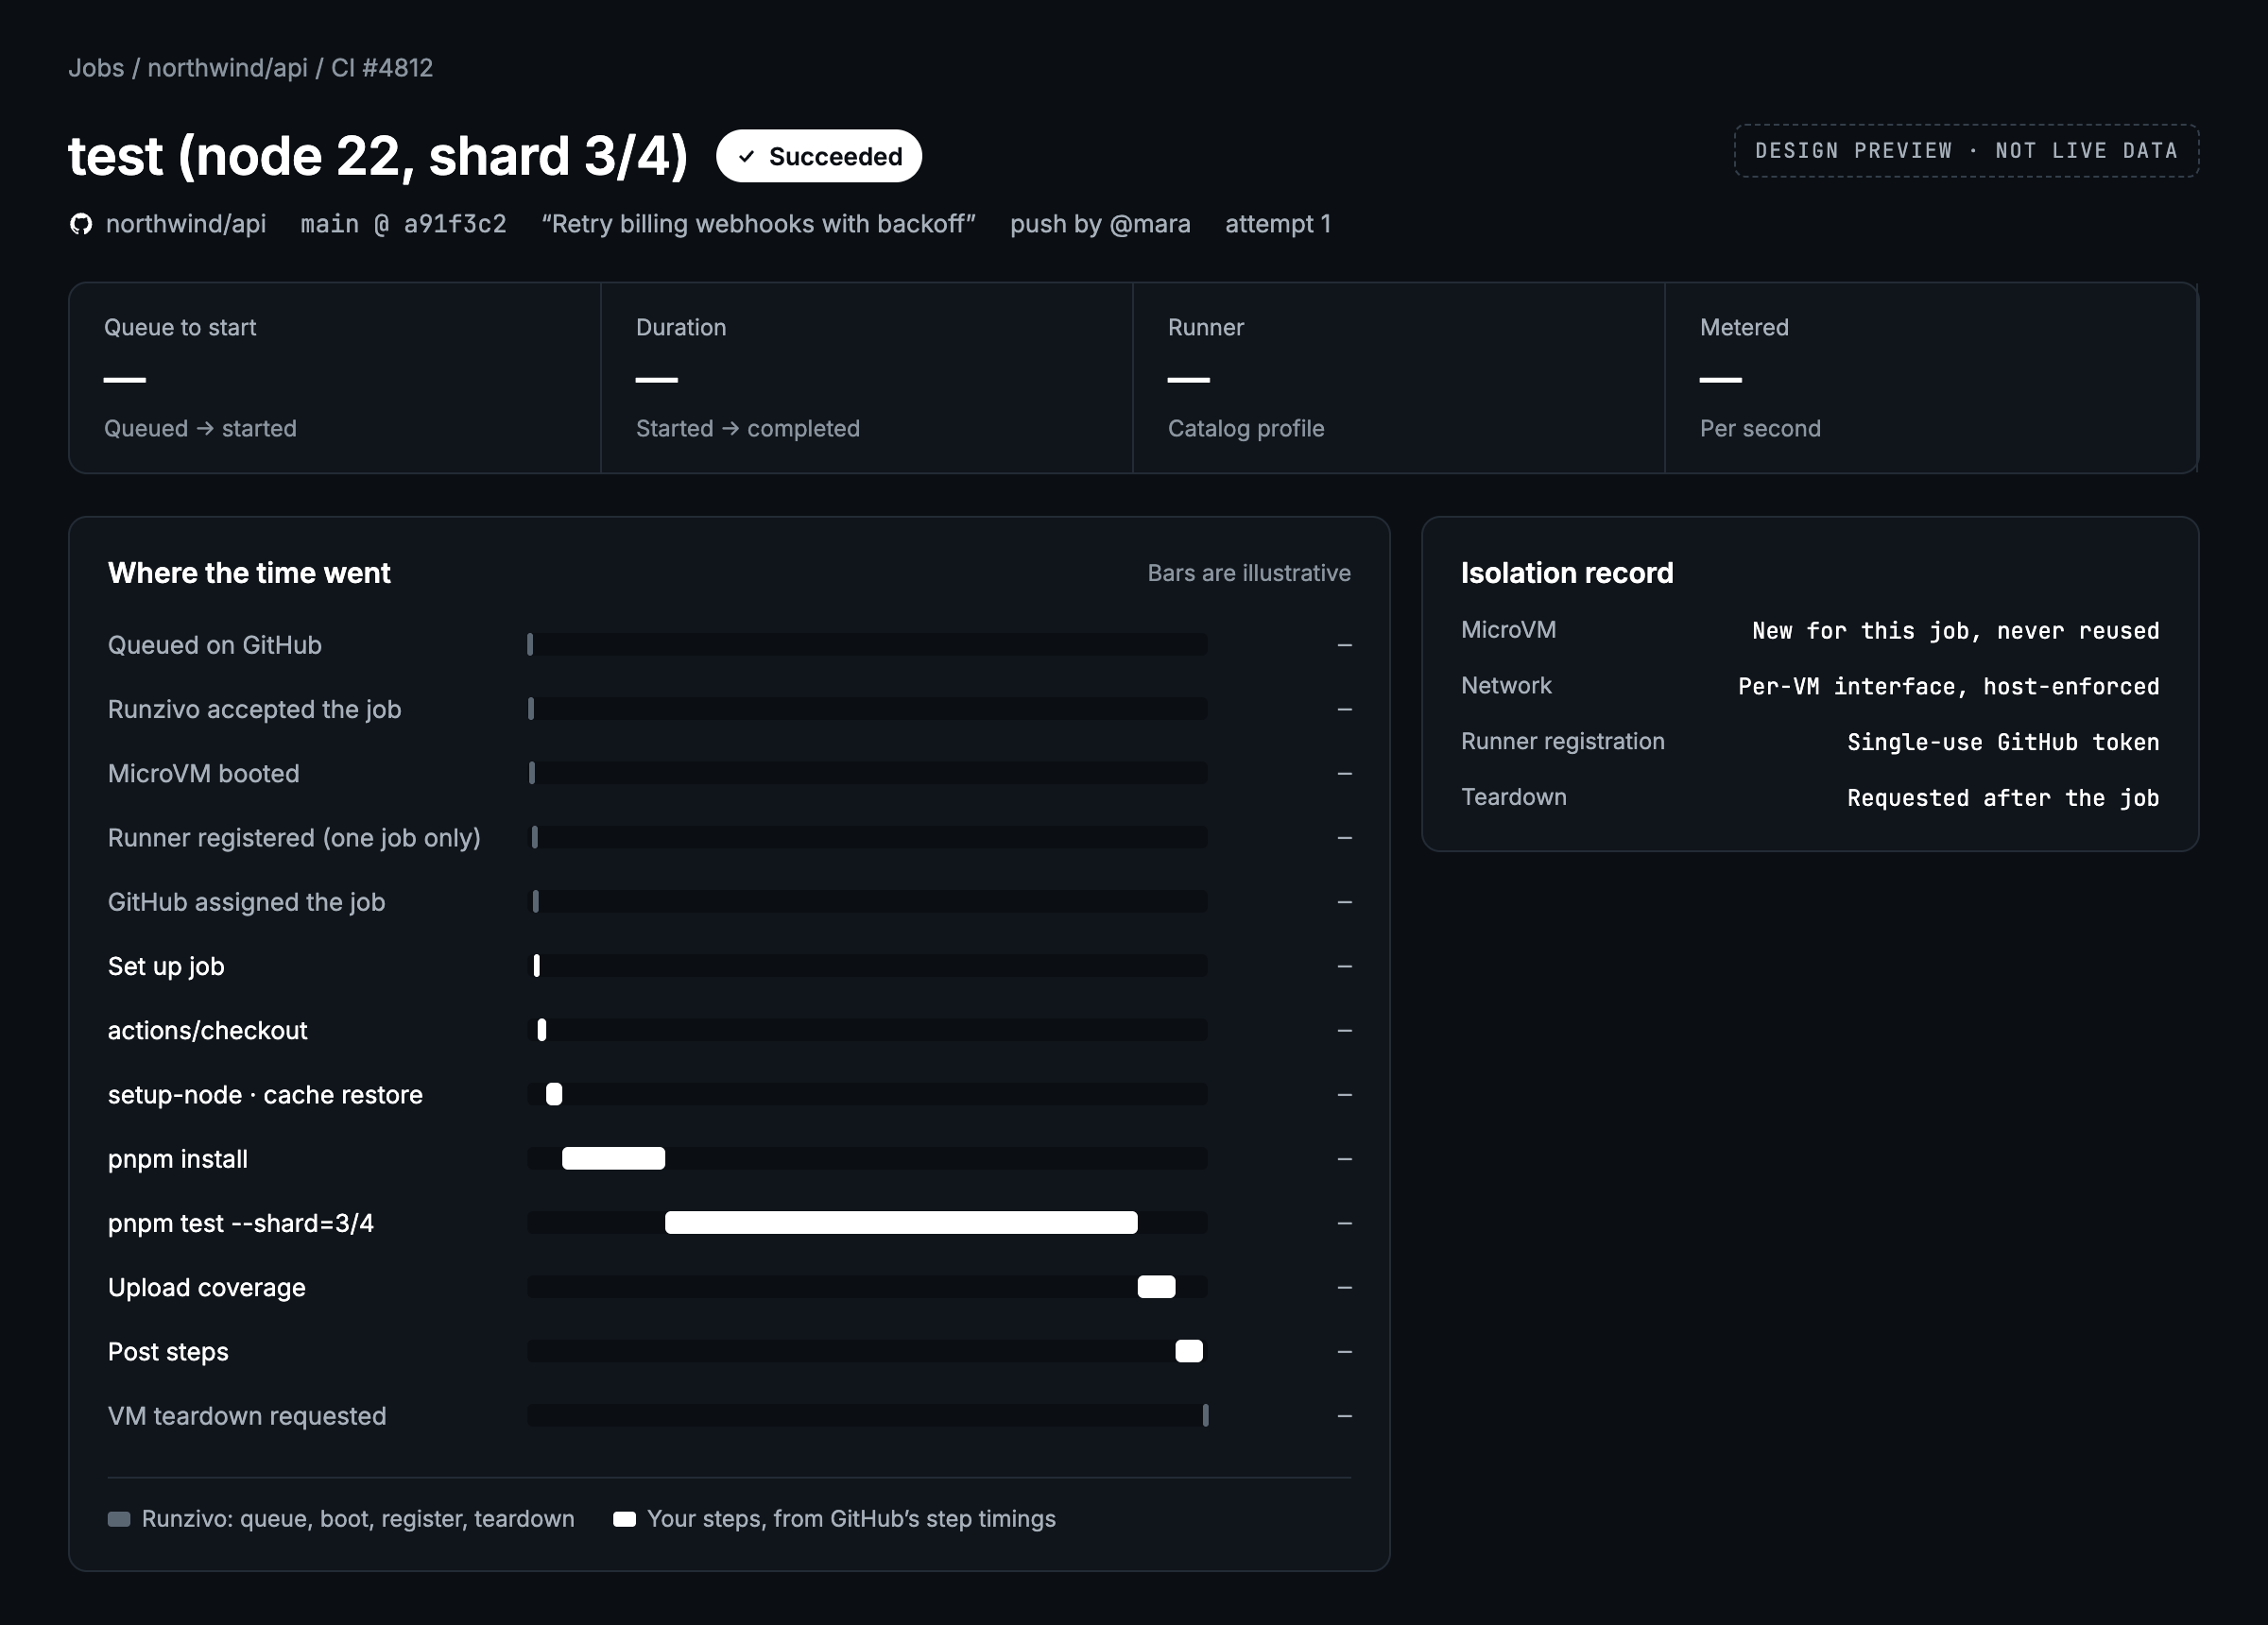Click the Queue to start metric card
Viewport: 2268px width, 1625px height.
[x=335, y=378]
